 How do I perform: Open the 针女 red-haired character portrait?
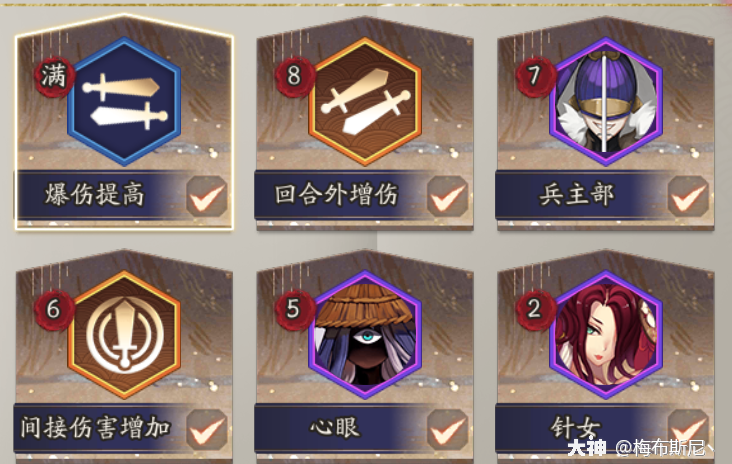coord(606,335)
